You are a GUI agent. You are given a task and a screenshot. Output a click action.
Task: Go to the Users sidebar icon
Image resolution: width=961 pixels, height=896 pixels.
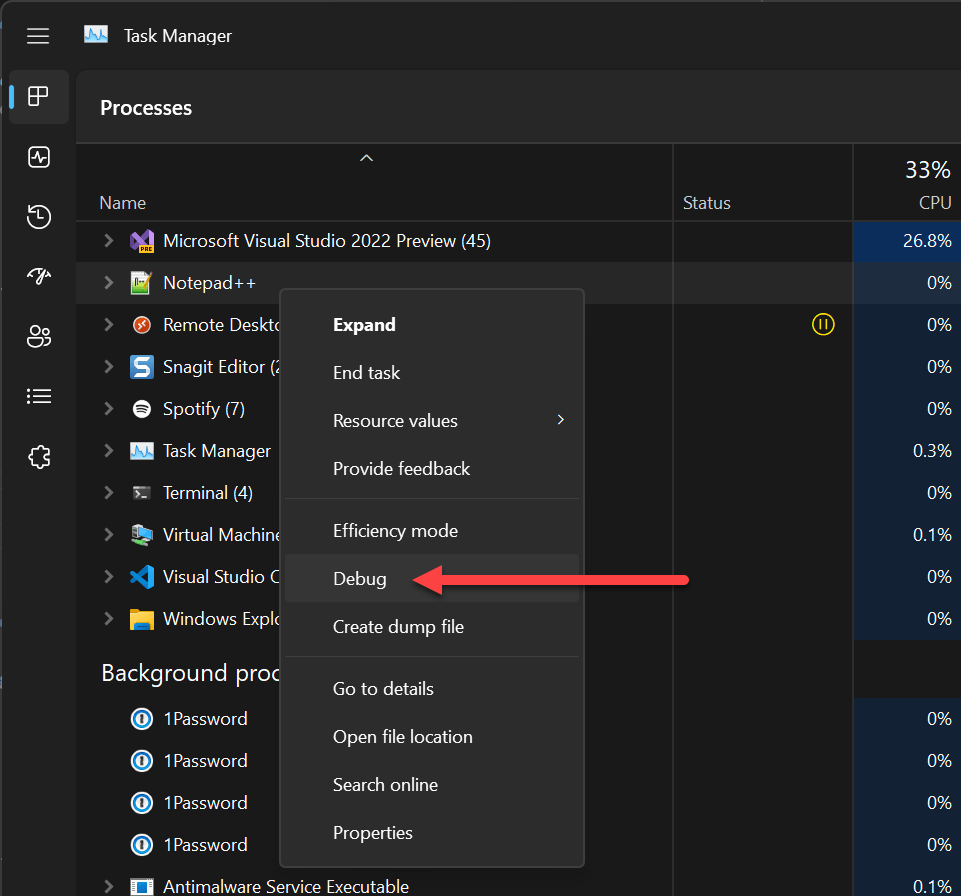(x=39, y=337)
